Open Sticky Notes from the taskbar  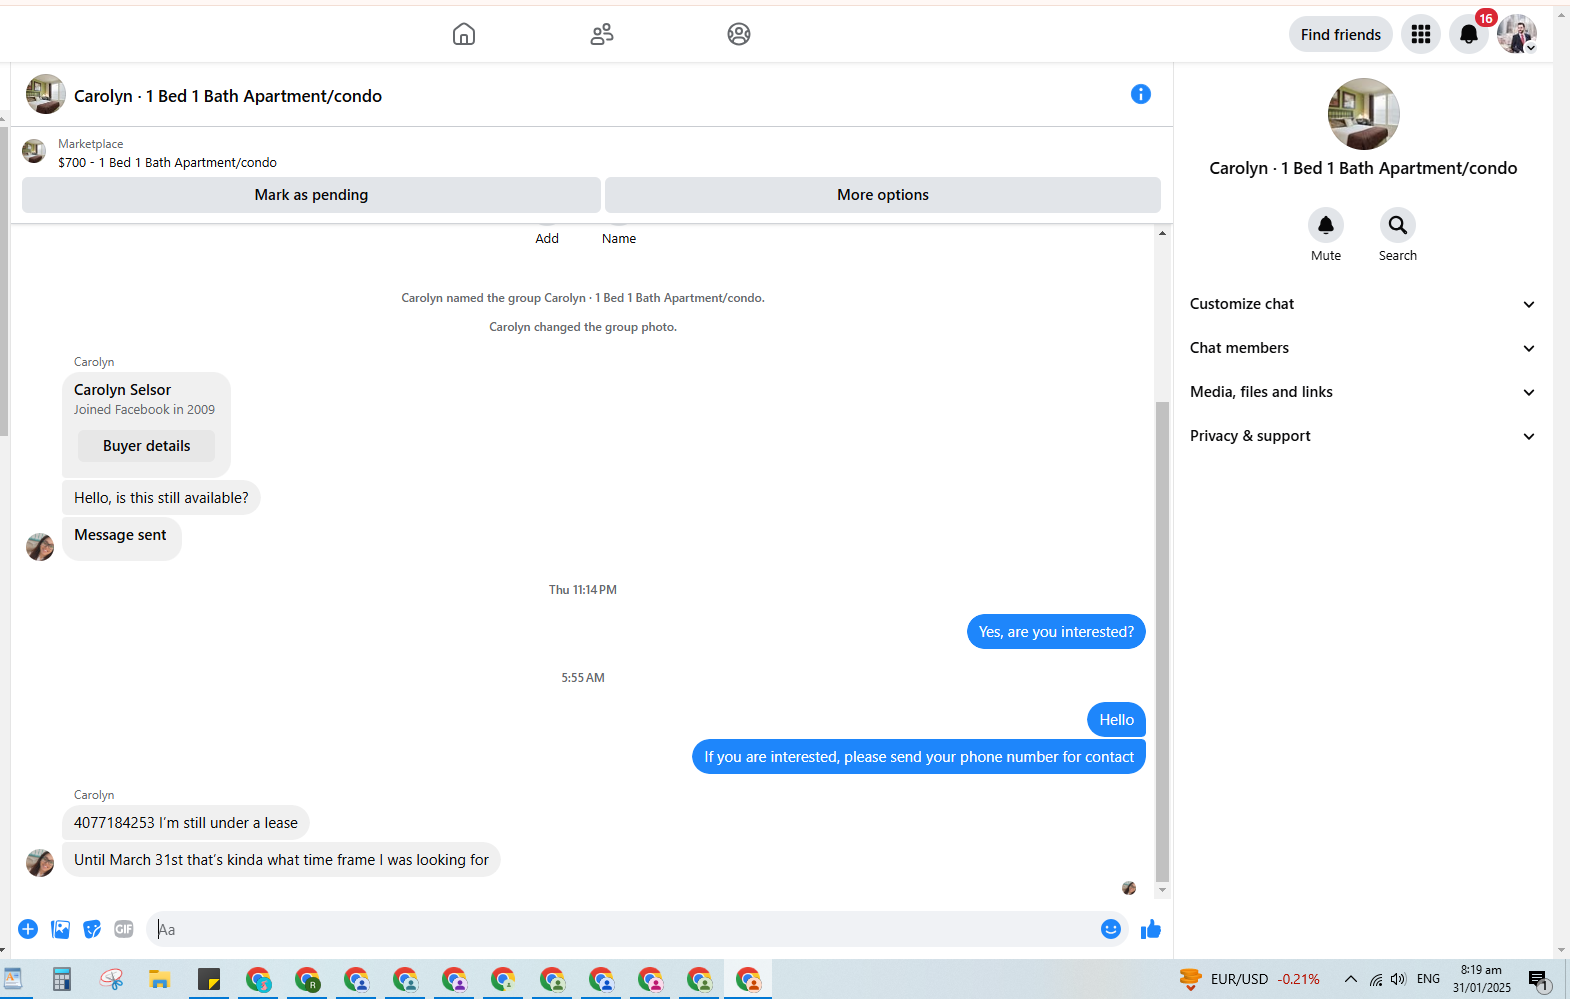[x=209, y=979]
